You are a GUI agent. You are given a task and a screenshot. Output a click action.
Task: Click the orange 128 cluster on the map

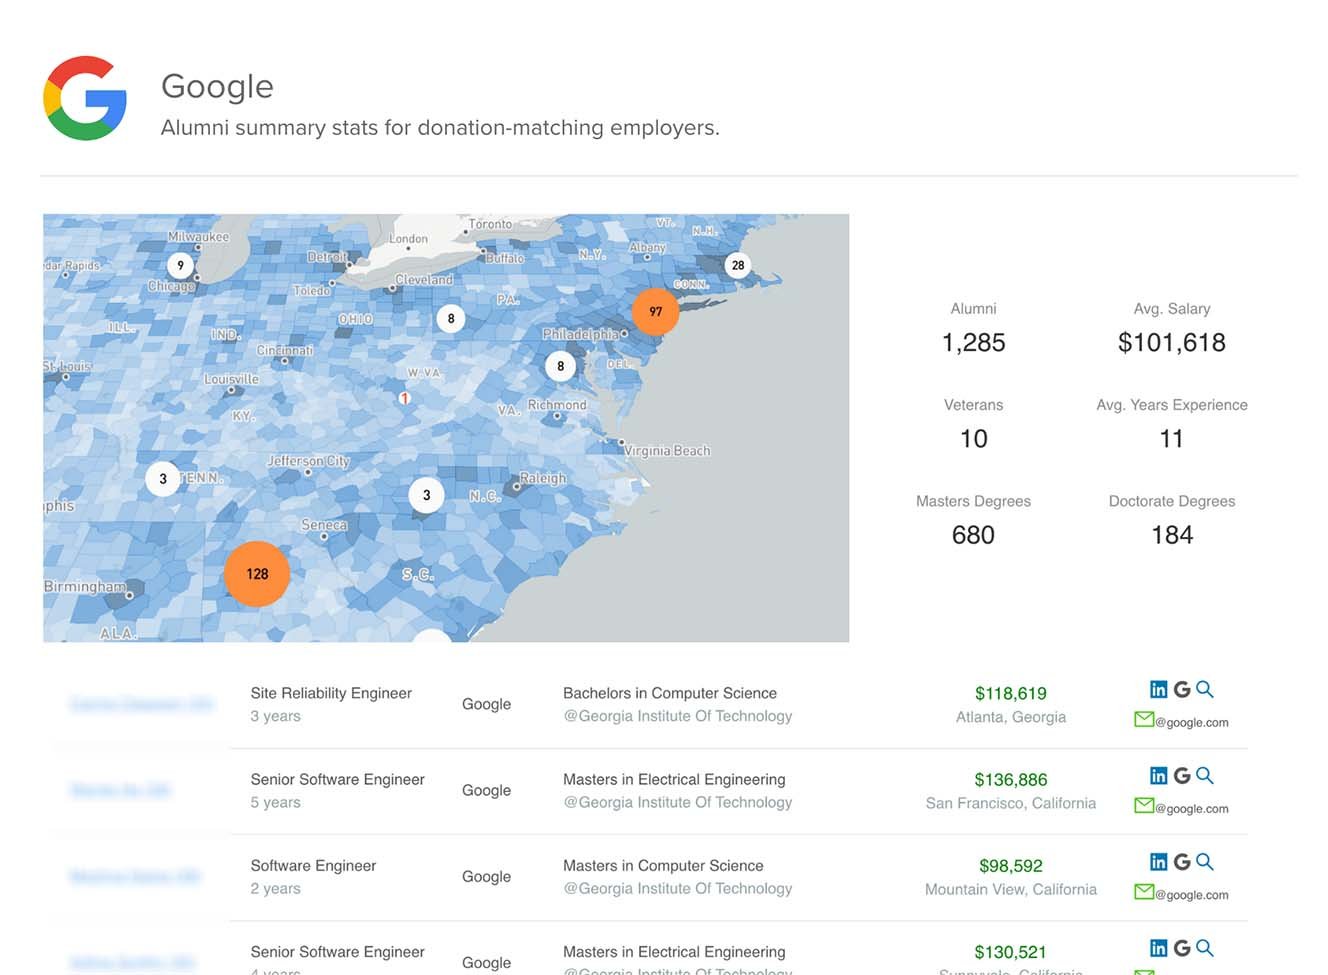click(x=257, y=574)
